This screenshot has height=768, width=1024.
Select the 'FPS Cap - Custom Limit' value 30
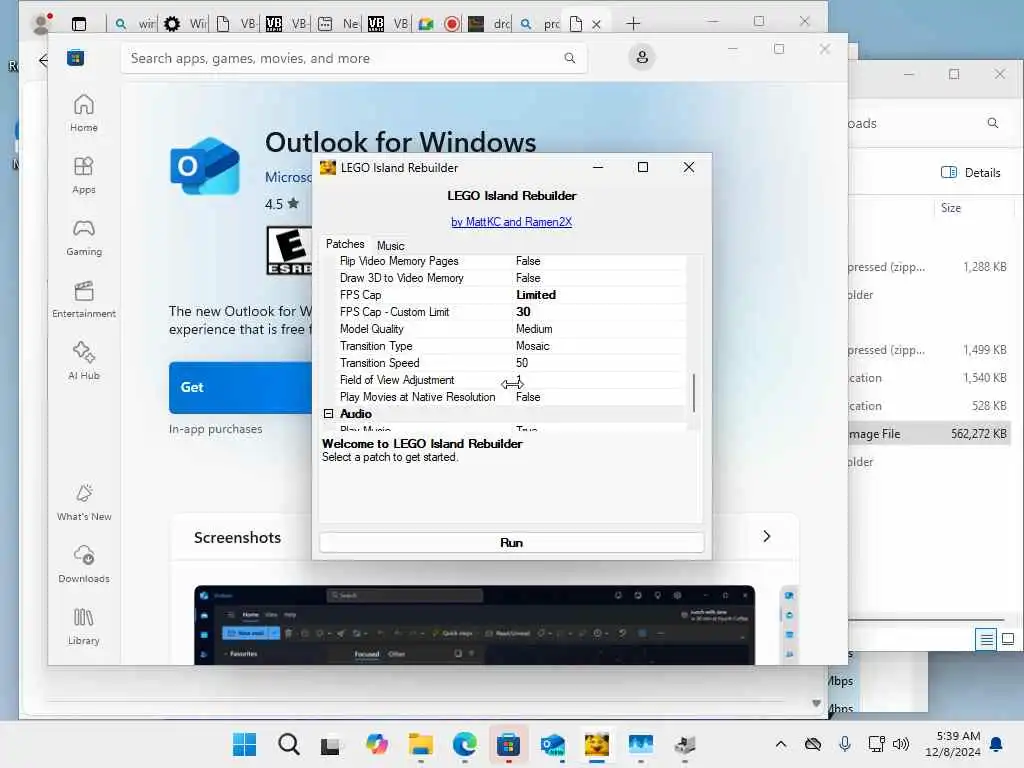tap(523, 312)
